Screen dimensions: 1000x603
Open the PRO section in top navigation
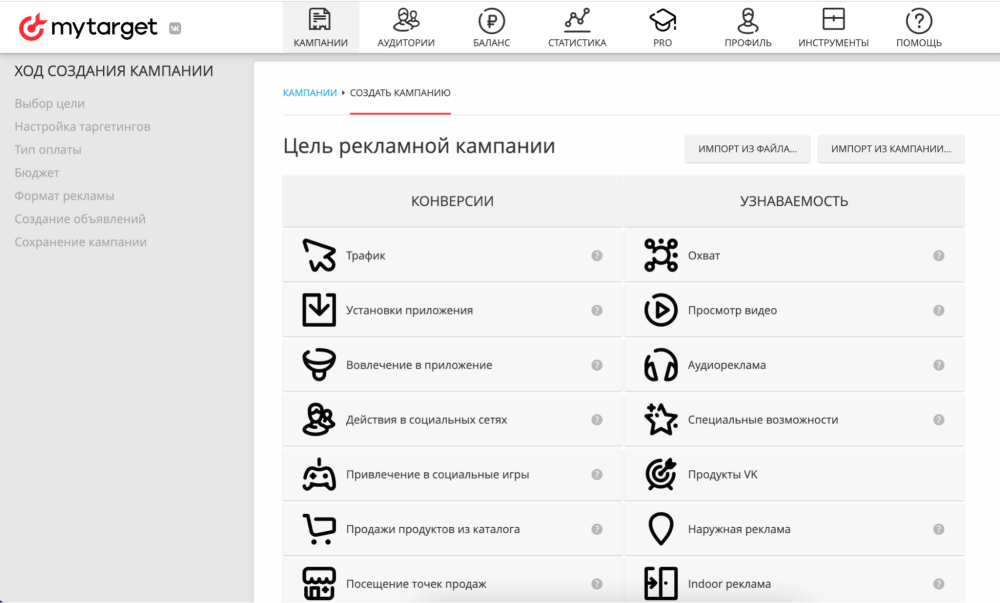coord(662,26)
